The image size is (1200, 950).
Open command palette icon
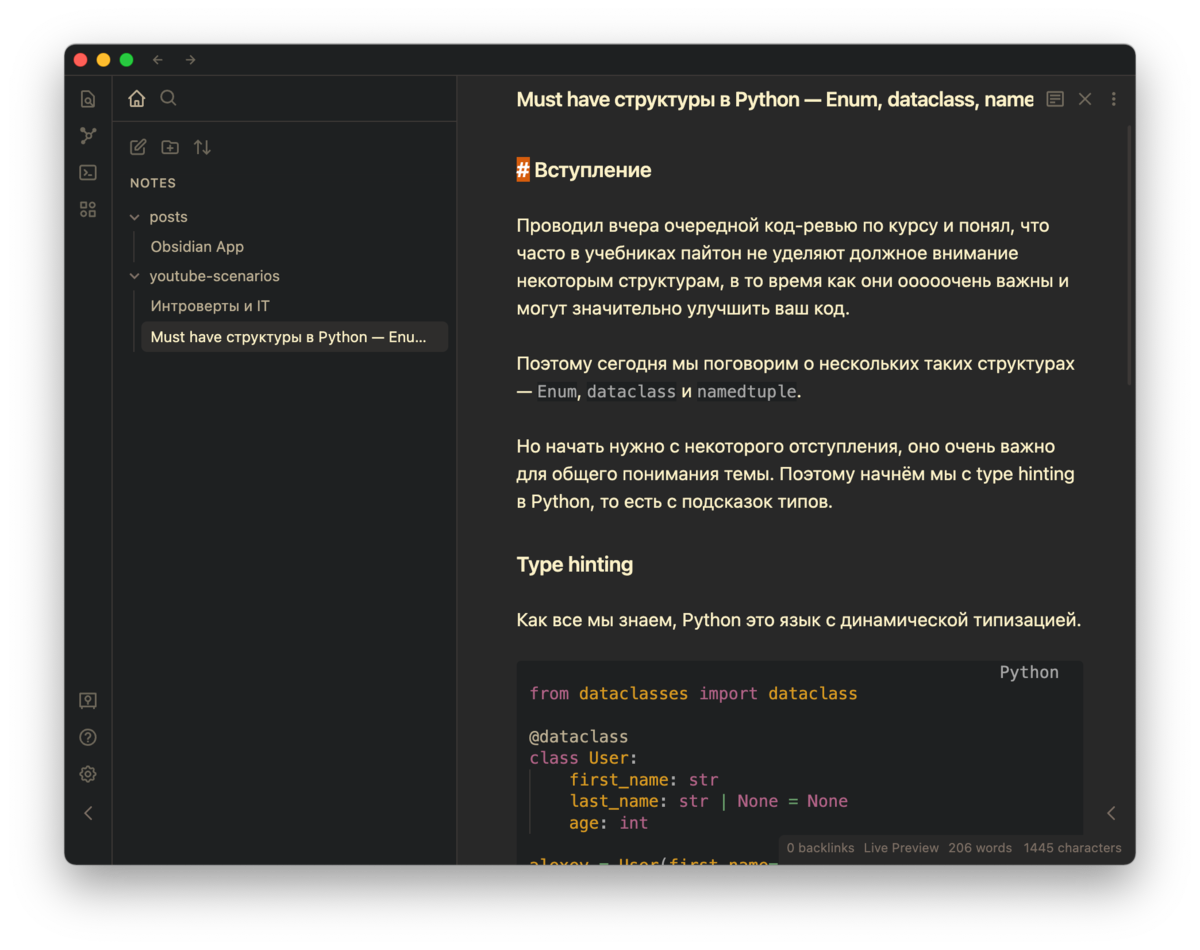pos(88,172)
